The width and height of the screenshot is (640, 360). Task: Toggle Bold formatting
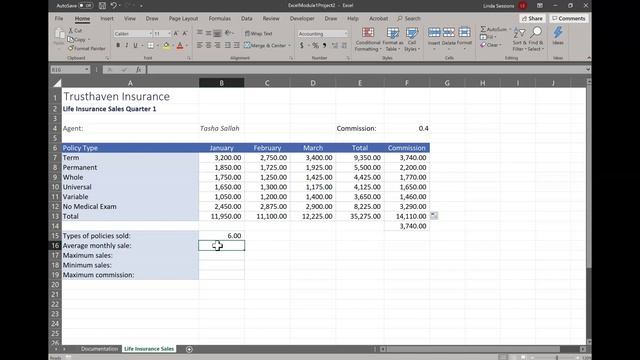click(x=118, y=45)
